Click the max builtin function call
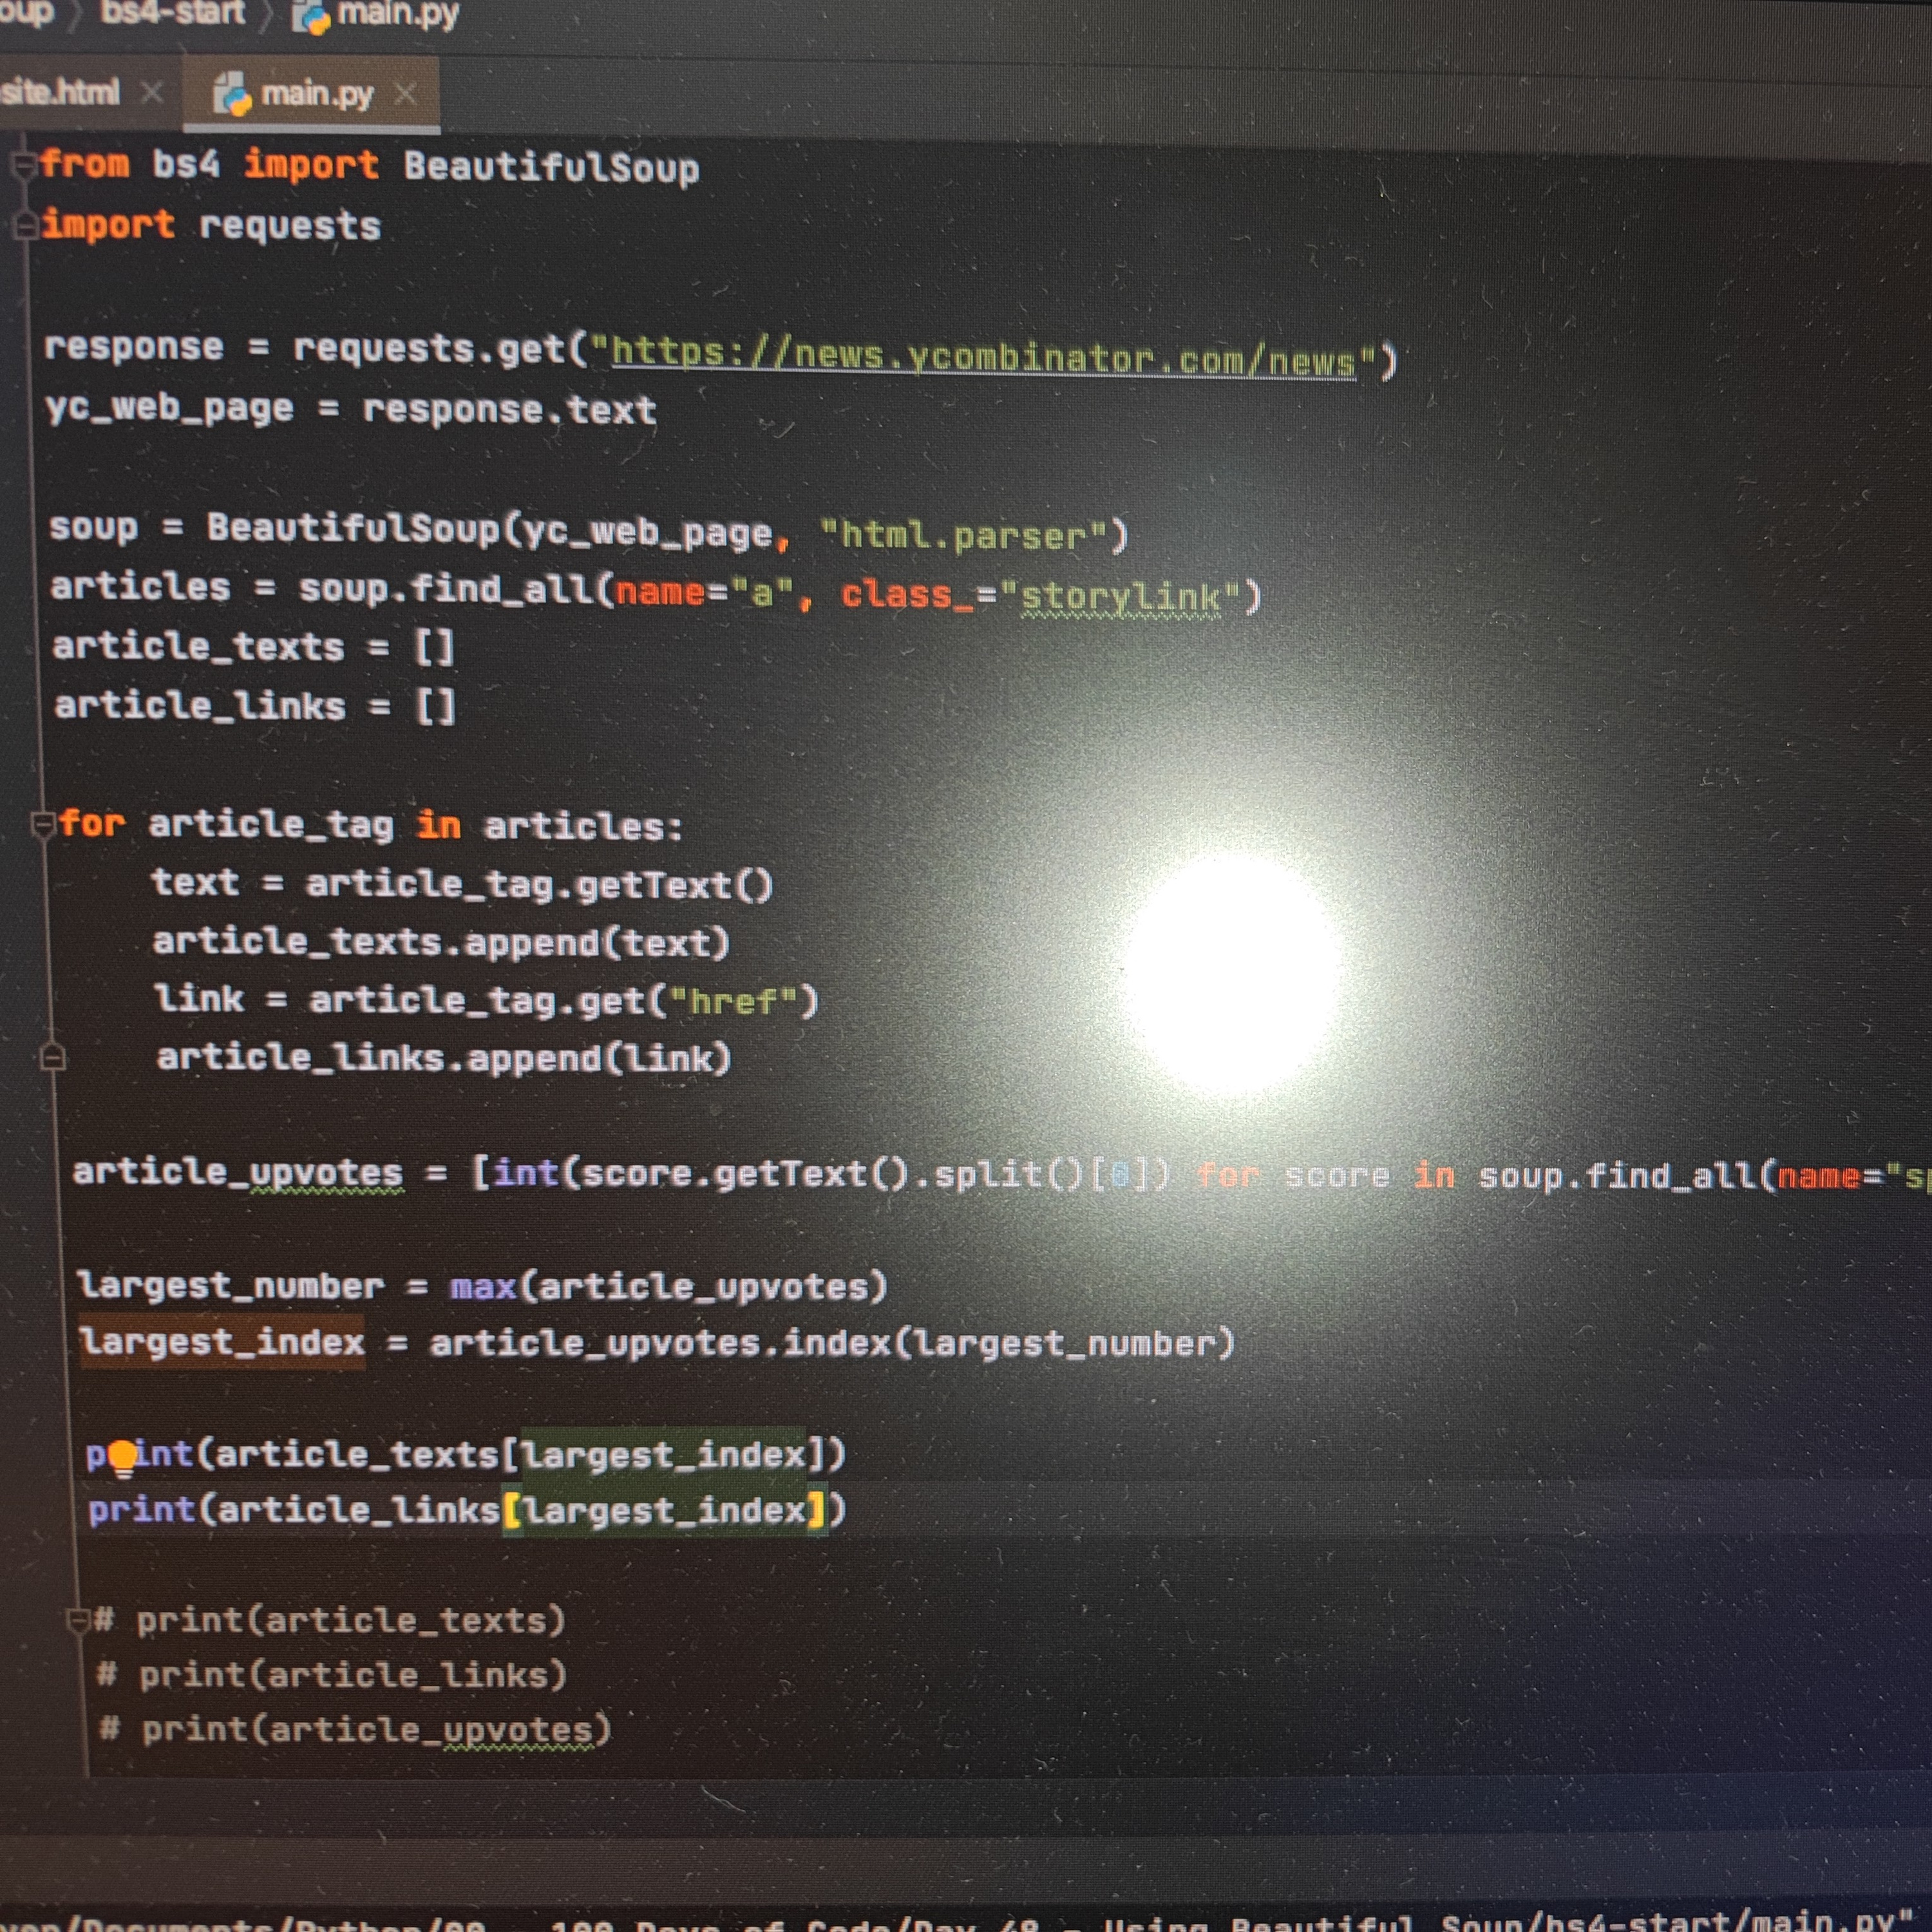The width and height of the screenshot is (1932, 1932). (482, 1286)
